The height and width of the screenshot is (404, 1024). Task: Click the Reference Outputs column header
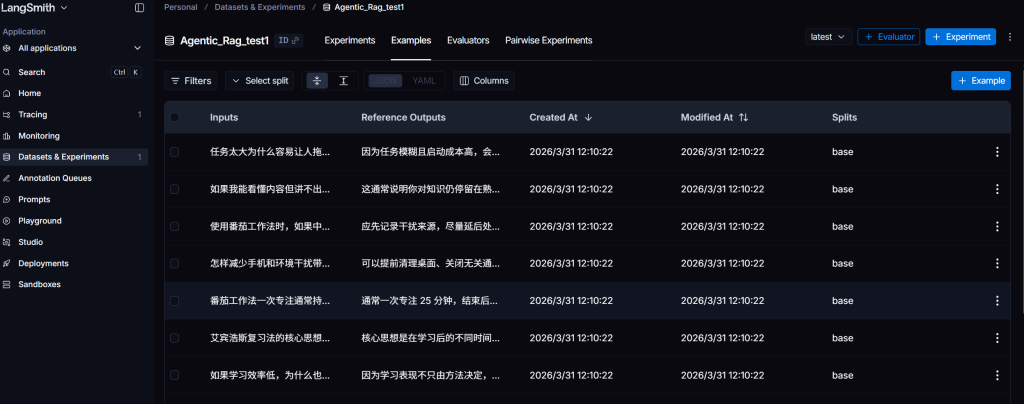(x=403, y=118)
